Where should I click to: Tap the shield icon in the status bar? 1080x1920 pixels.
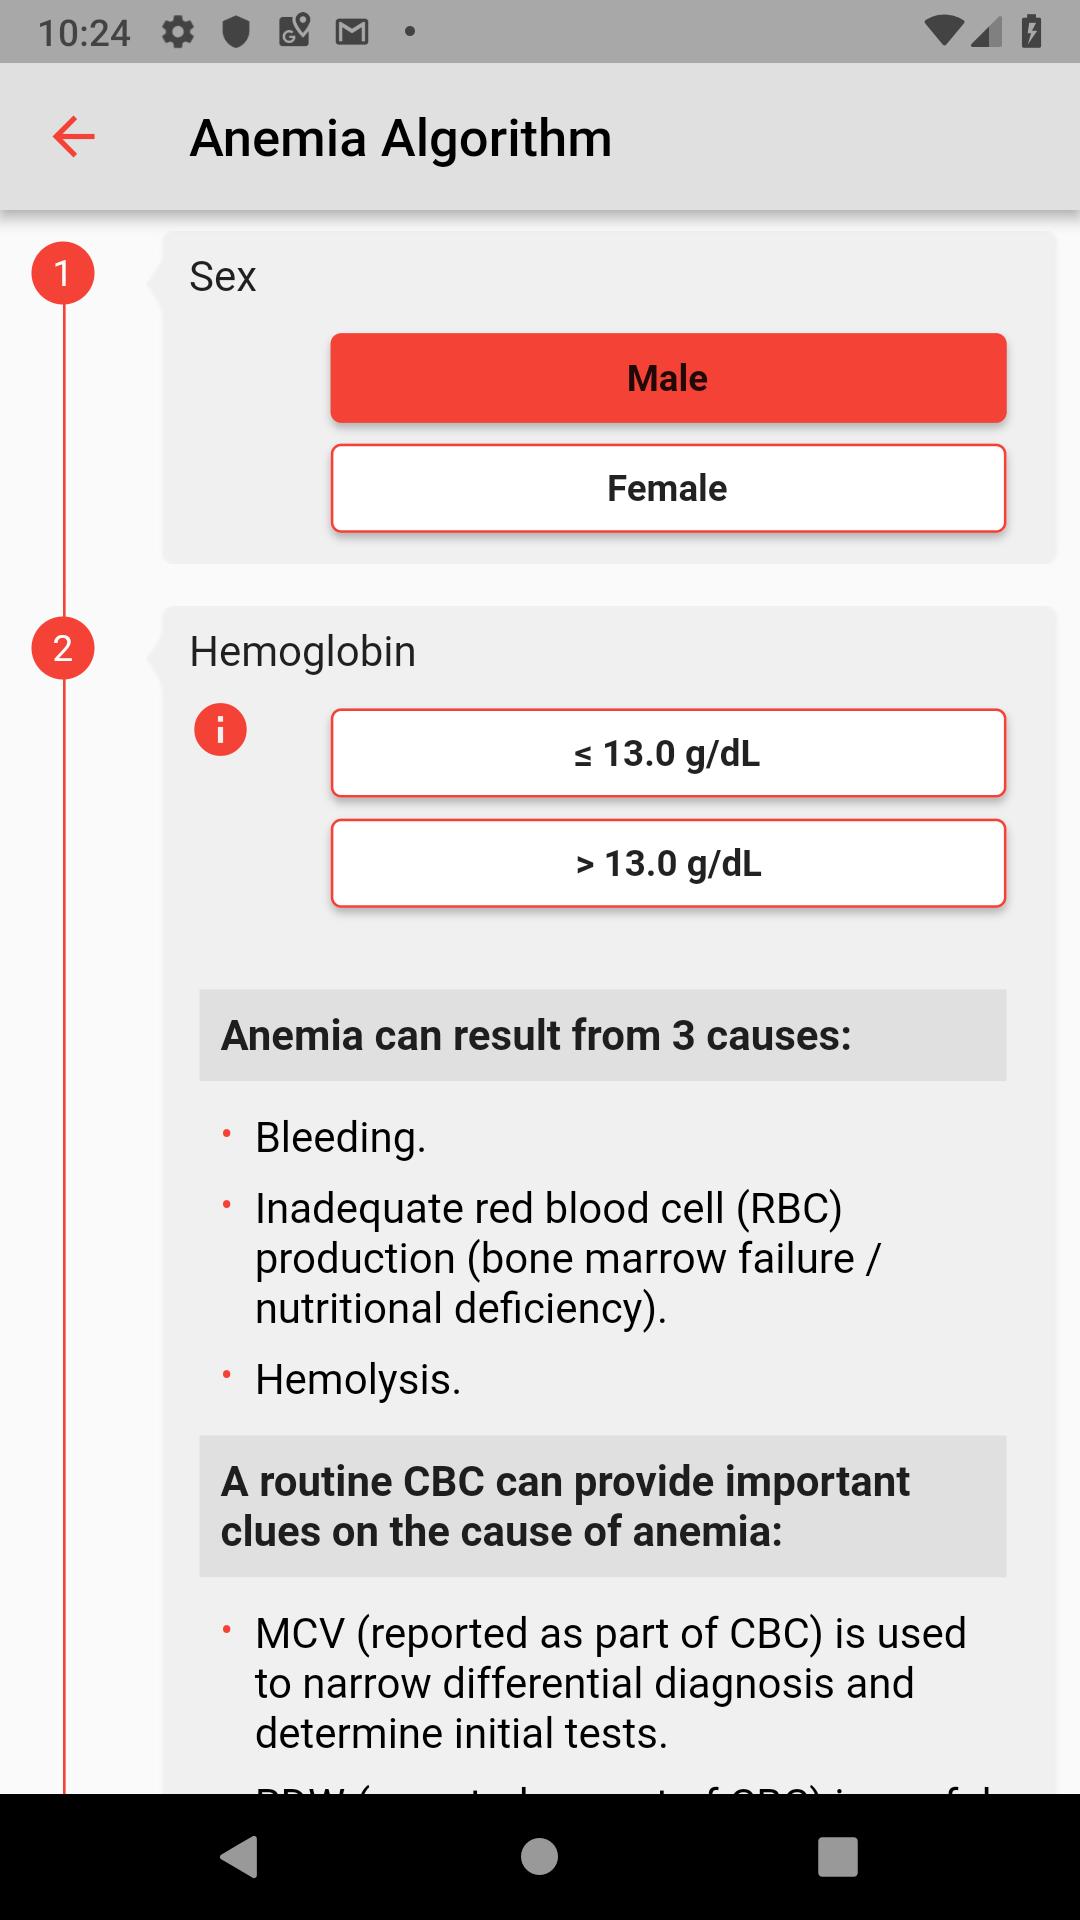click(x=236, y=30)
